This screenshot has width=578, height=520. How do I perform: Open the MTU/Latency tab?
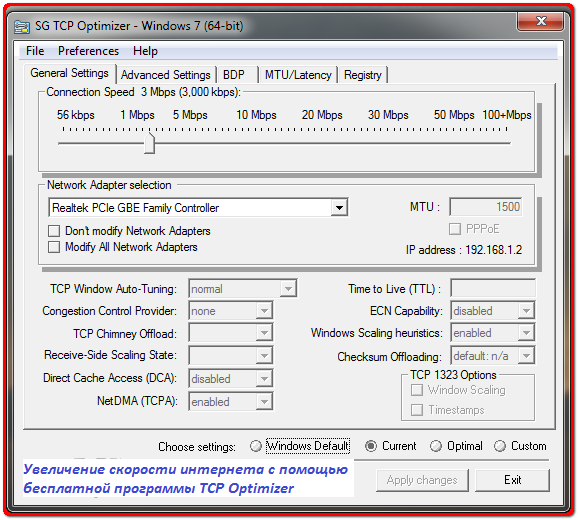(298, 75)
